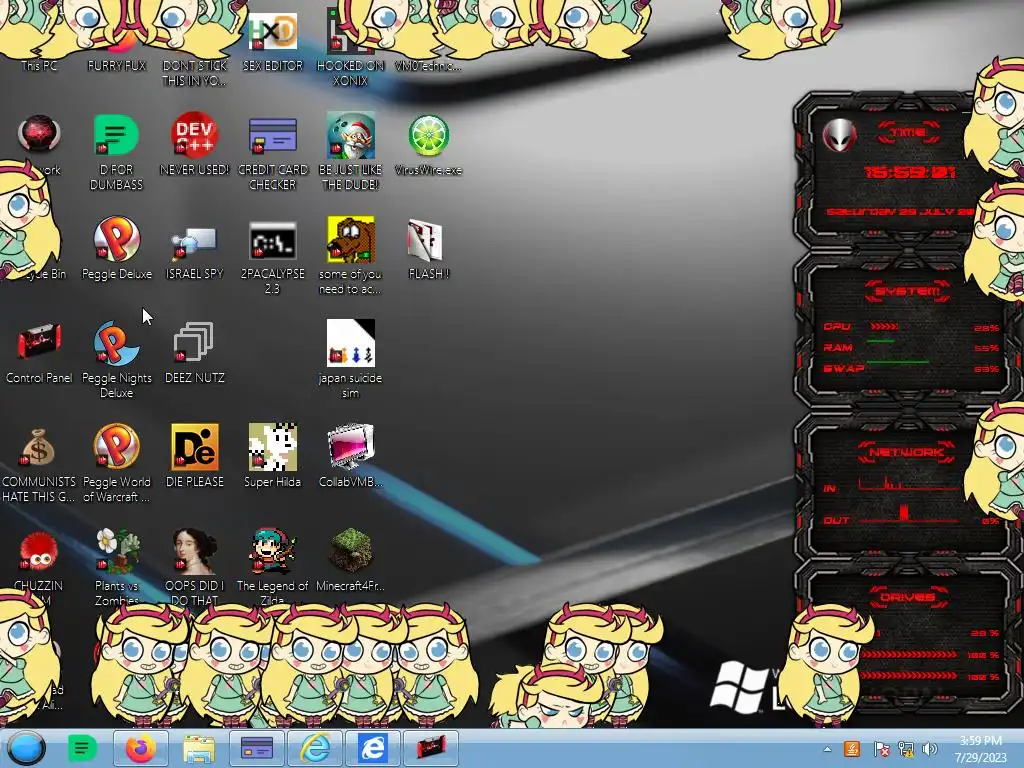This screenshot has height=768, width=1024.
Task: Click the NETWORK widget header
Action: tap(906, 452)
